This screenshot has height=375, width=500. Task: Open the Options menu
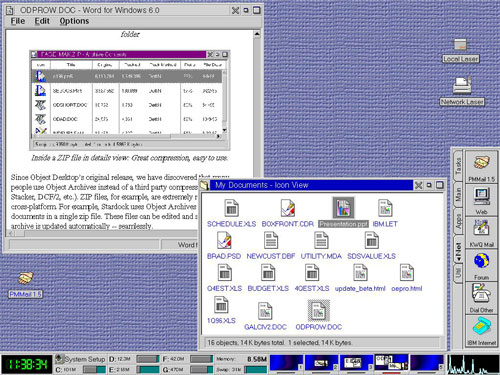point(74,21)
